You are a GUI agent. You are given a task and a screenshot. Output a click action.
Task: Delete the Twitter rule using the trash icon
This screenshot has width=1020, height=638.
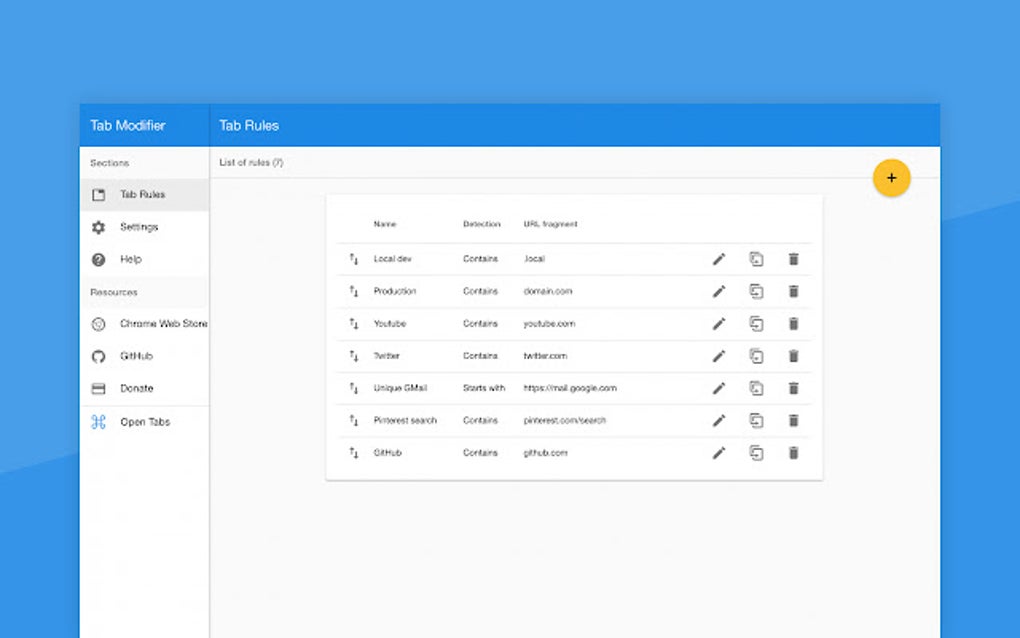(793, 355)
